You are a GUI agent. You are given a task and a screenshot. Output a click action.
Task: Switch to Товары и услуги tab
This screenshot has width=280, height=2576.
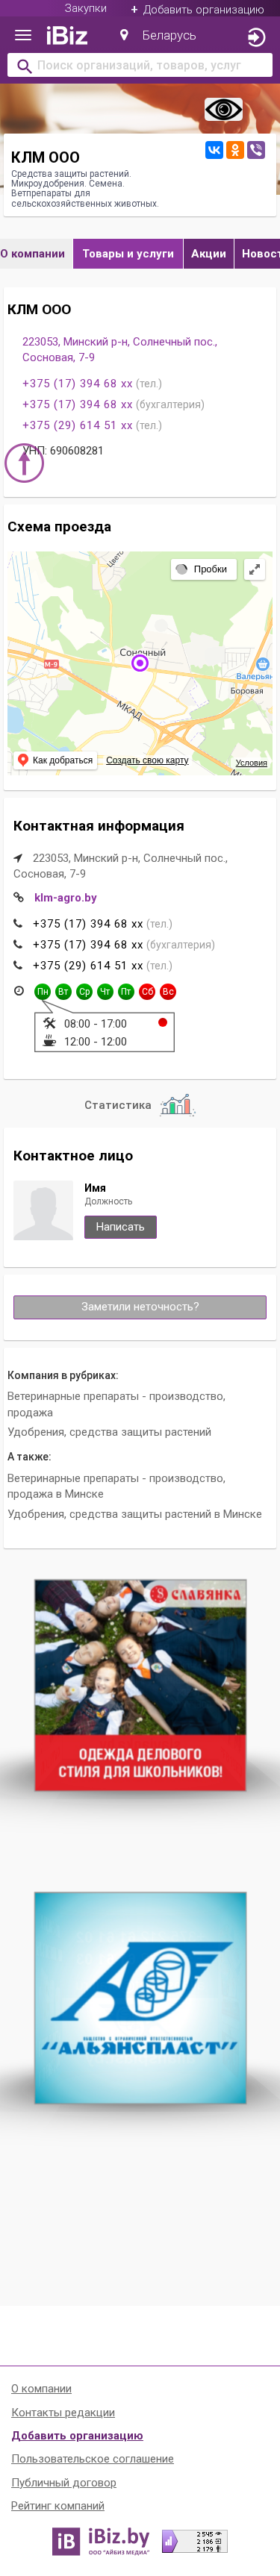(128, 254)
